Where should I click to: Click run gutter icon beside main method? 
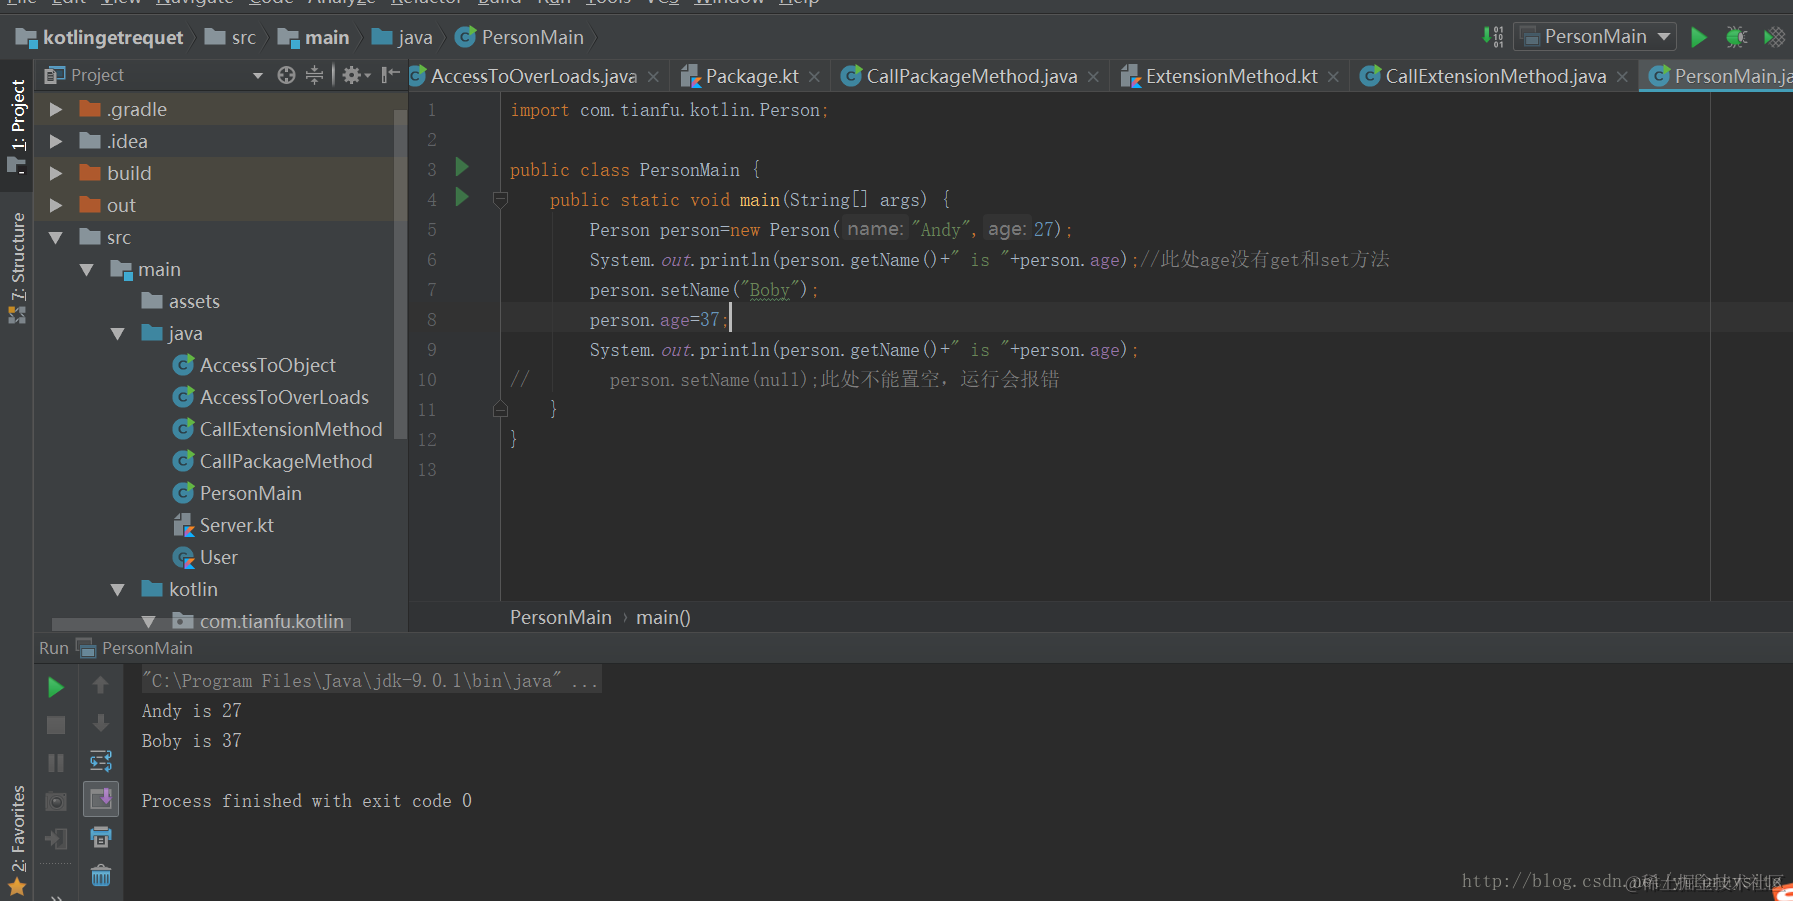tap(462, 197)
